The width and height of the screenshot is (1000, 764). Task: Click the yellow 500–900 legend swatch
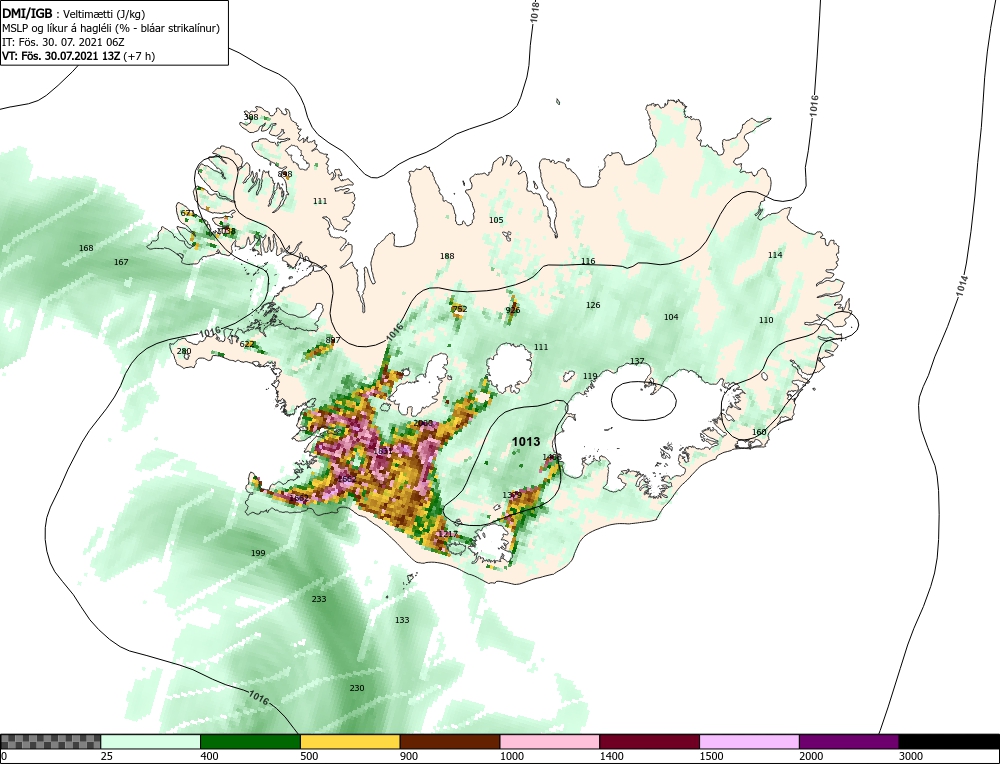350,741
